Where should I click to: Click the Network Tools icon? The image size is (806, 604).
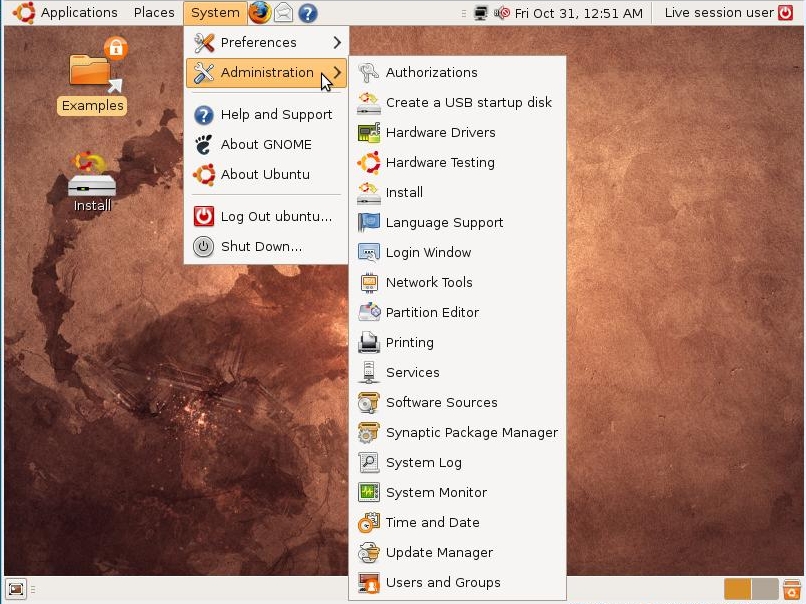coord(369,282)
